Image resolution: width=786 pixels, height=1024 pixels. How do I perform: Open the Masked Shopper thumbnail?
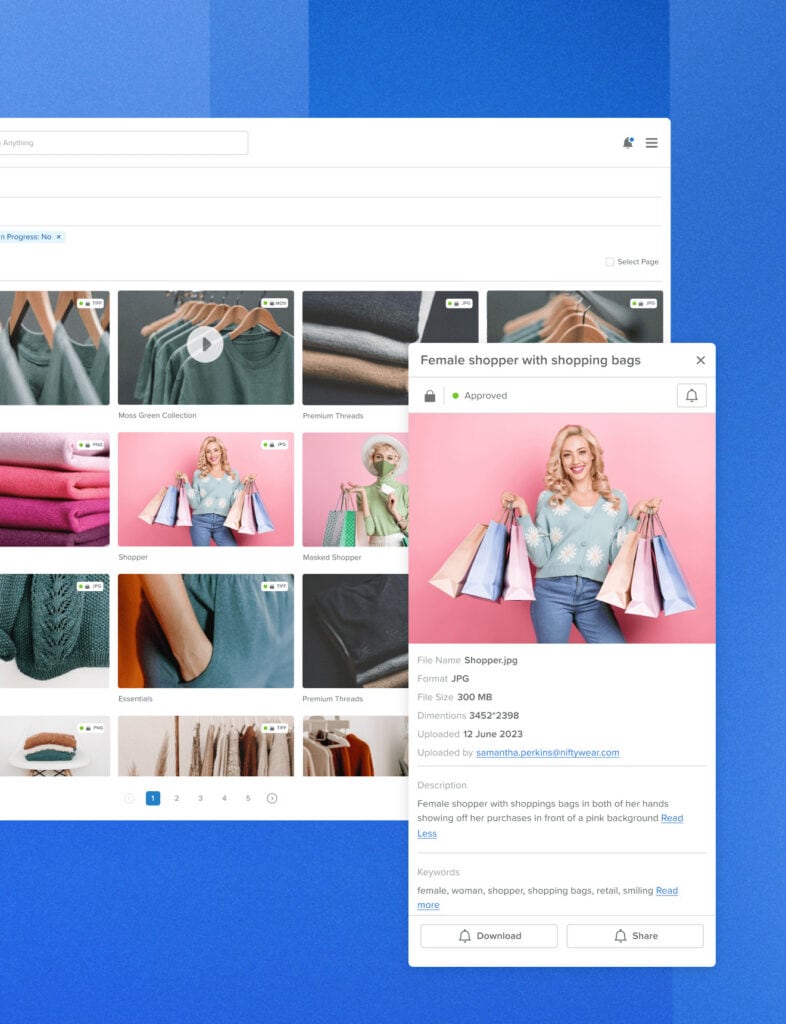point(355,490)
